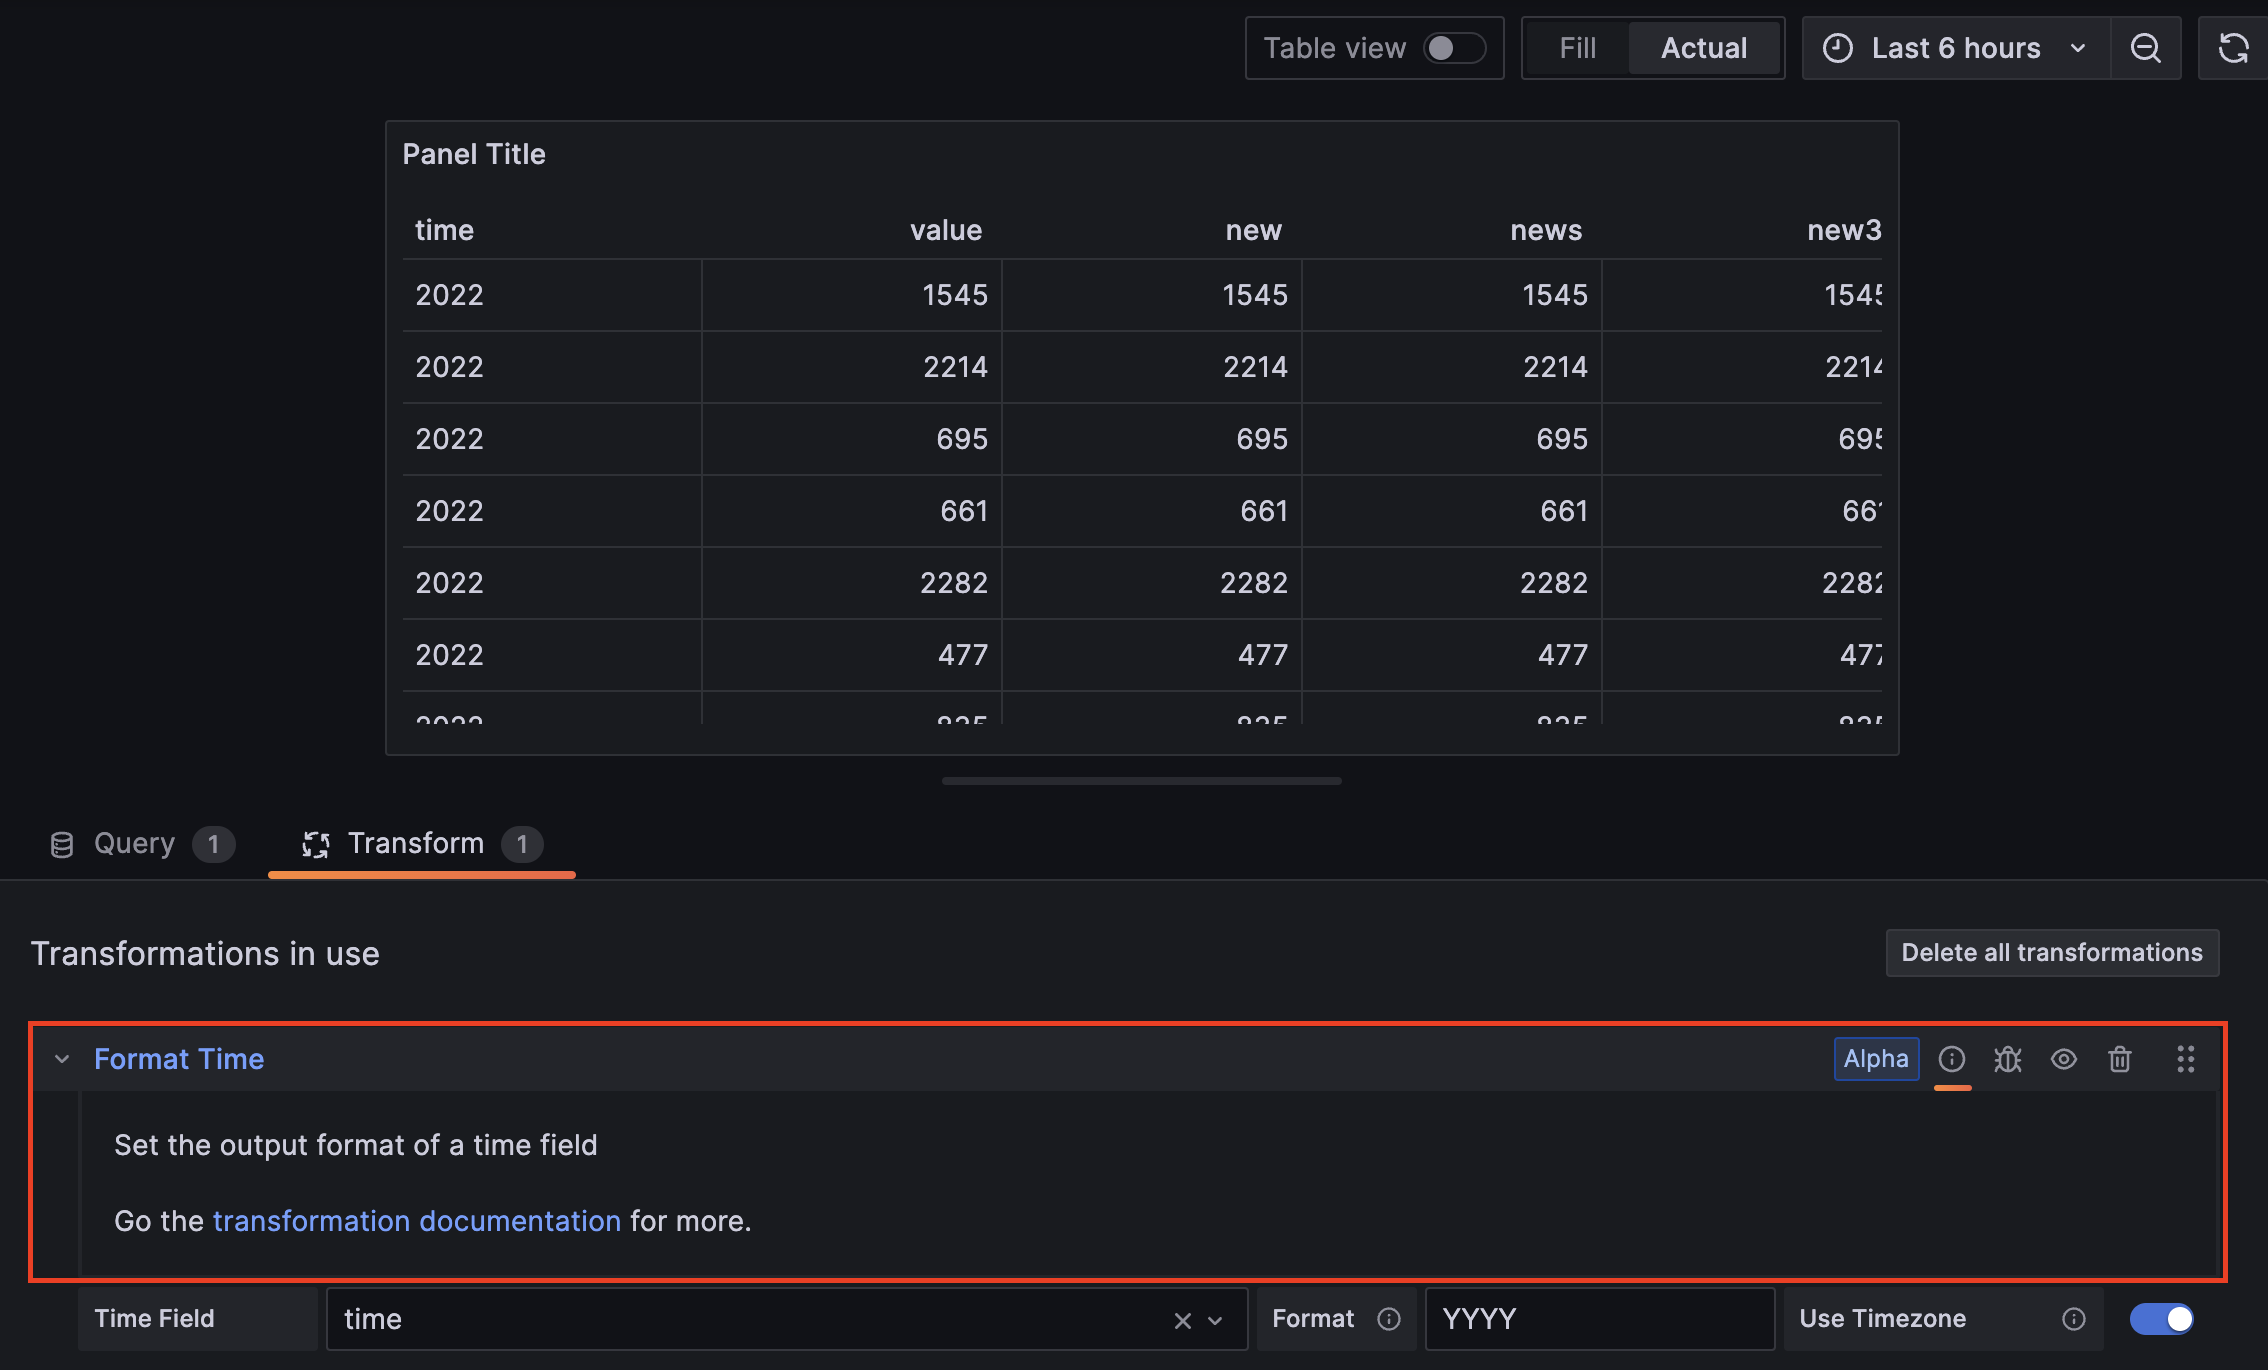Click the drag handle dots on Format Time

tap(2185, 1059)
